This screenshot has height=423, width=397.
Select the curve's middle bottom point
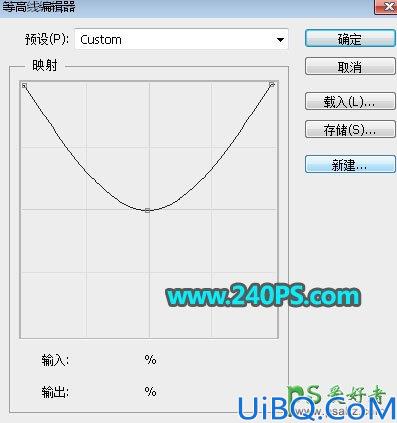[x=147, y=210]
